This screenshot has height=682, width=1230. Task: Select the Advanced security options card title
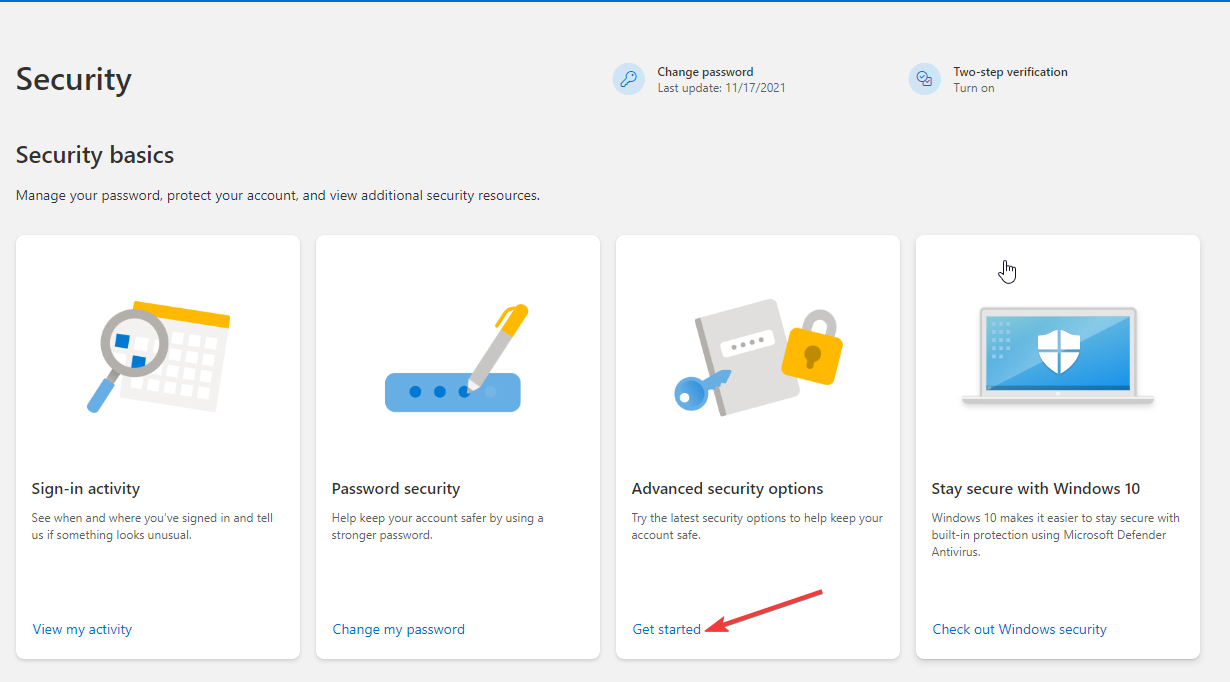pos(728,489)
